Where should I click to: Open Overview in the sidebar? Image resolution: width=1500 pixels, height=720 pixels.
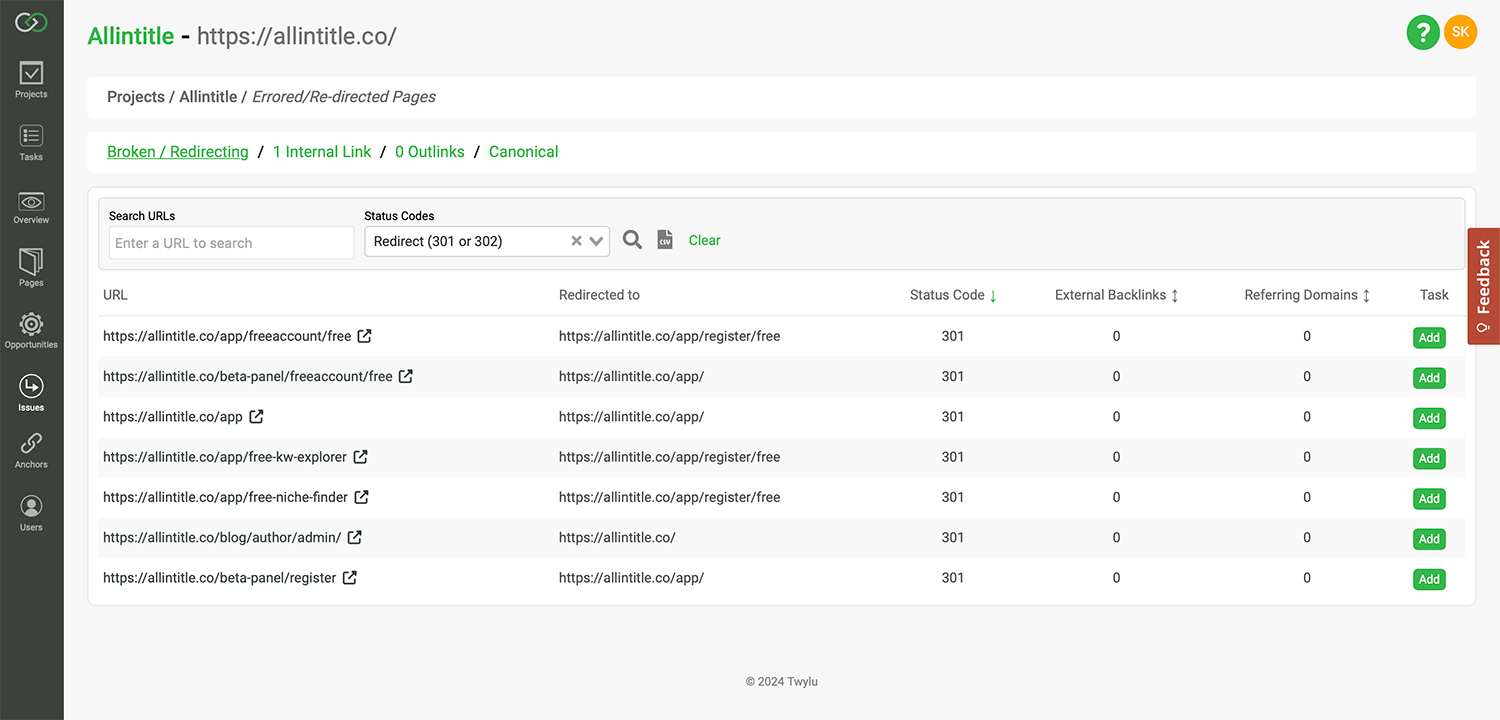pyautogui.click(x=31, y=206)
